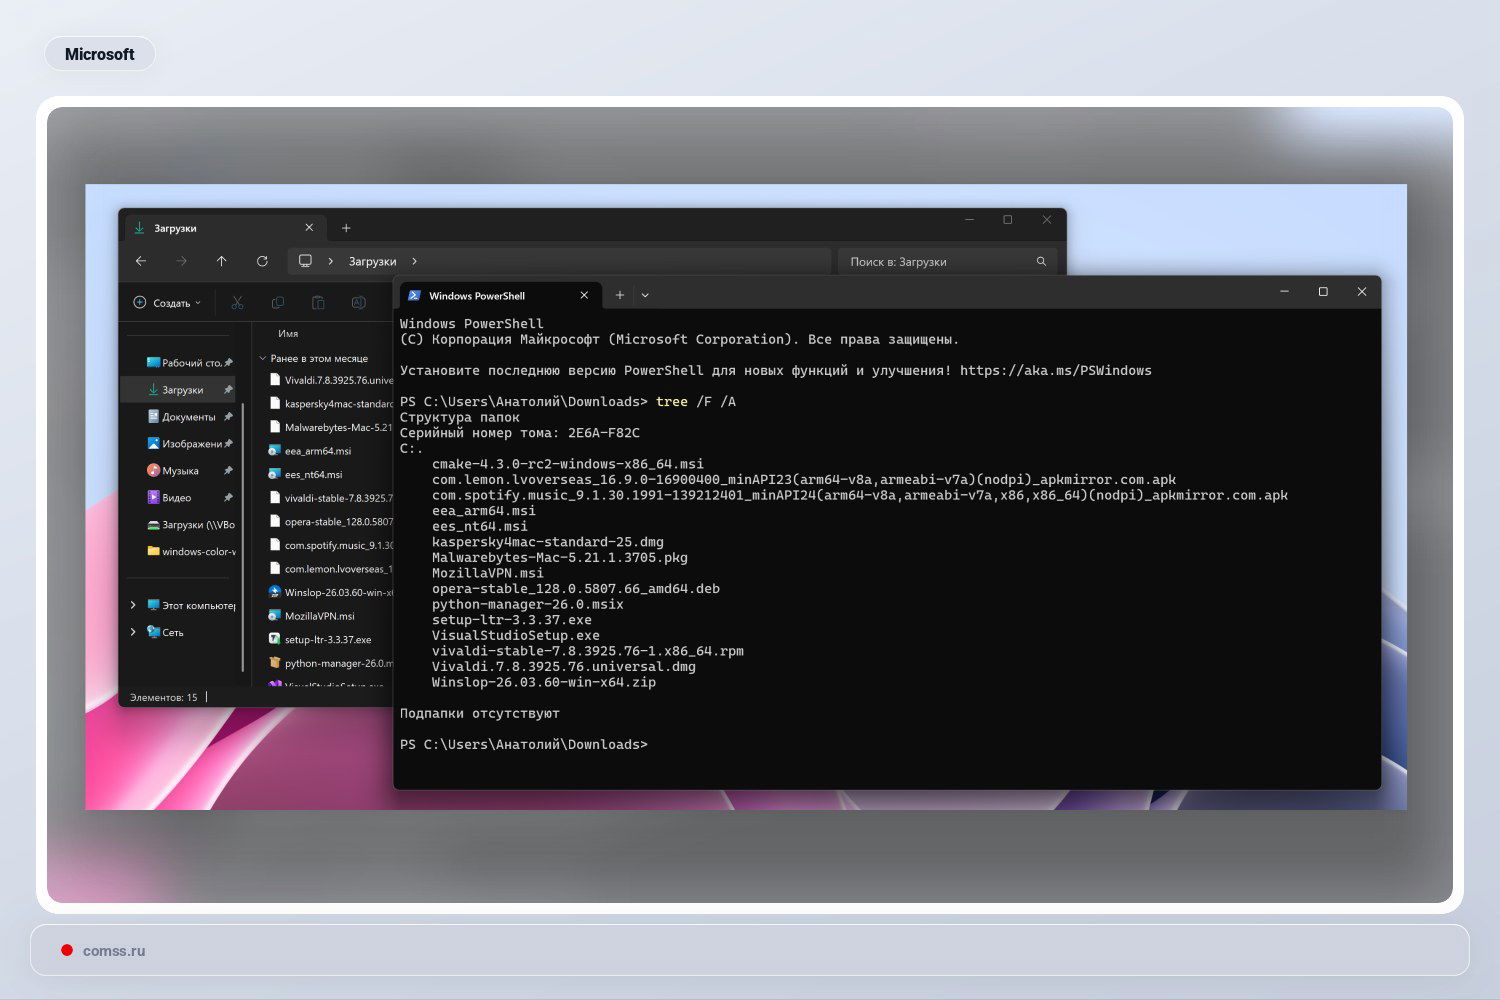
Task: Open Документы in the sidebar
Action: [188, 417]
